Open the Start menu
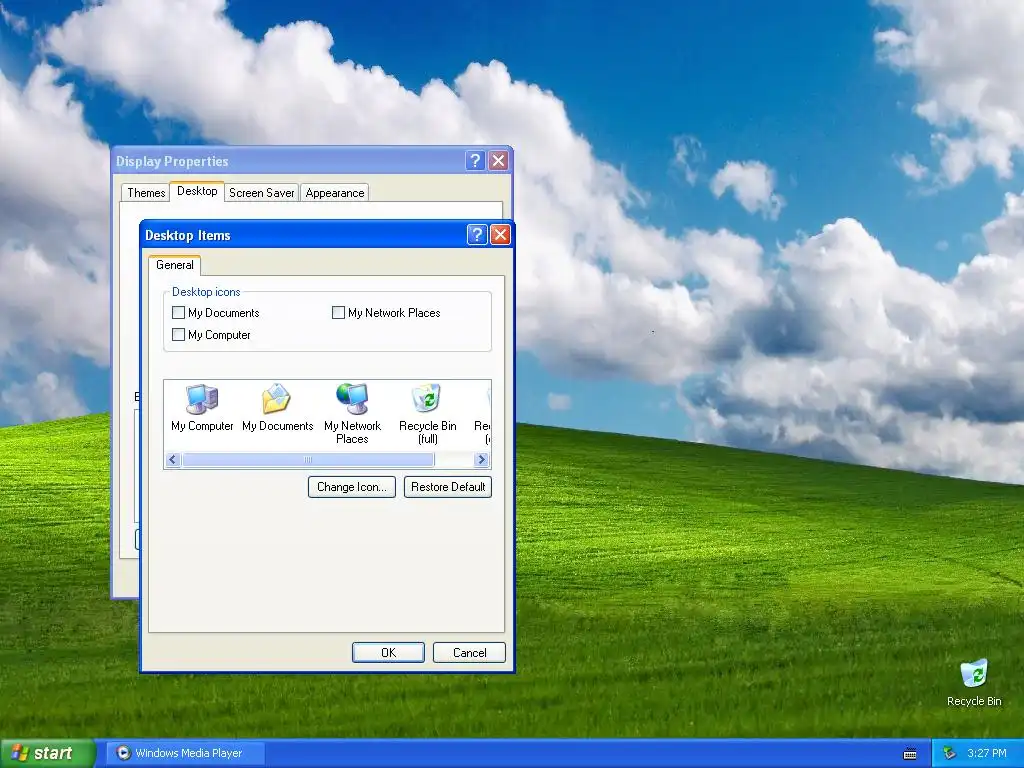Screen dimensions: 1024x768 [x=47, y=753]
